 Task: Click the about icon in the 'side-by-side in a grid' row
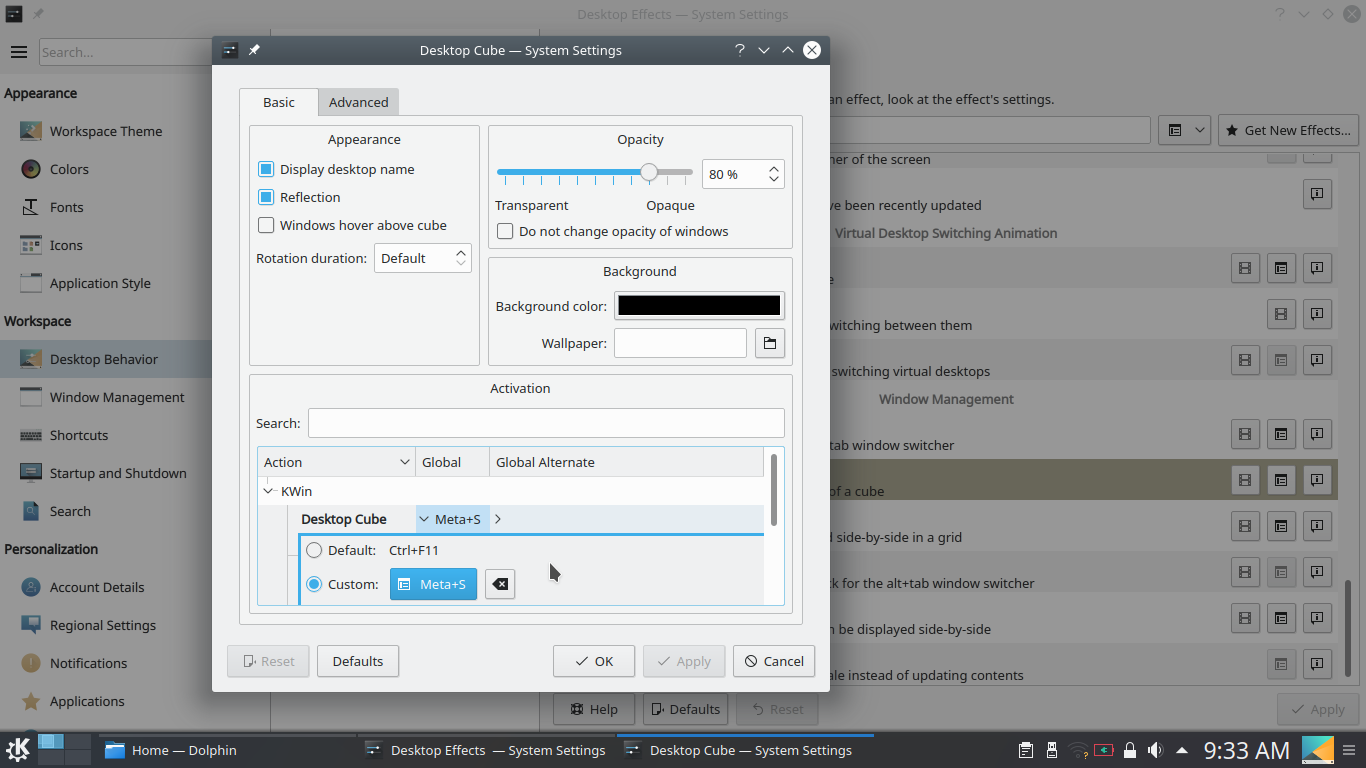[1318, 526]
